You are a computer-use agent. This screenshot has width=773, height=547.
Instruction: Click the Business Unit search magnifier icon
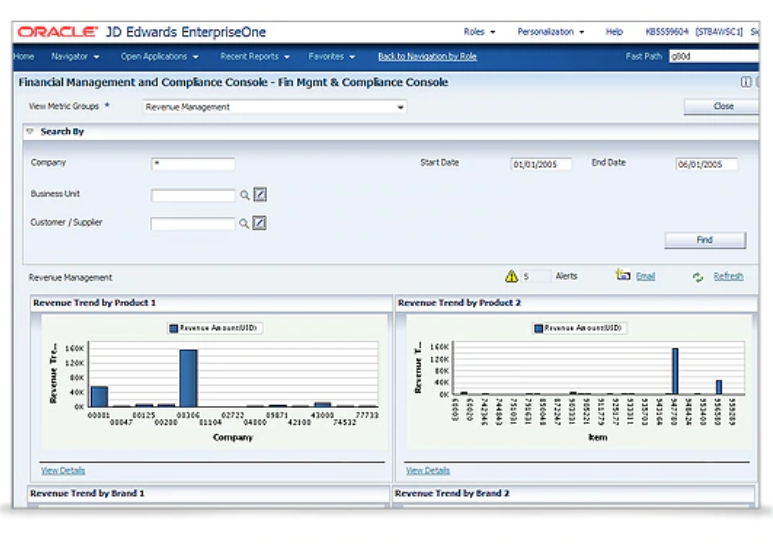[245, 195]
